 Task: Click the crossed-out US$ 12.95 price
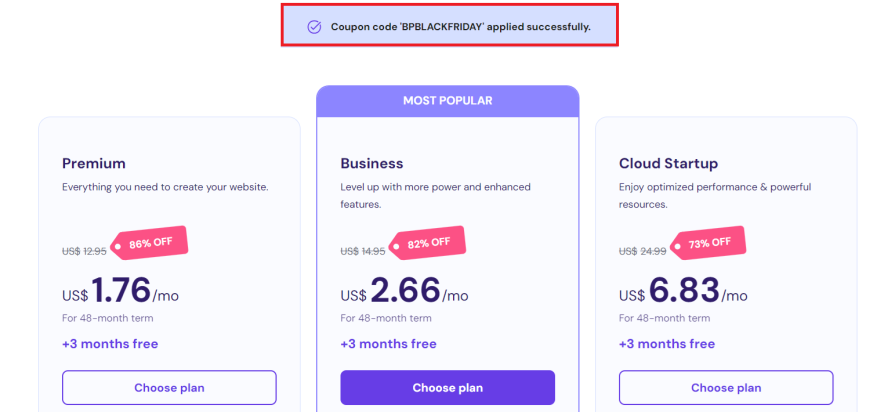tap(83, 250)
